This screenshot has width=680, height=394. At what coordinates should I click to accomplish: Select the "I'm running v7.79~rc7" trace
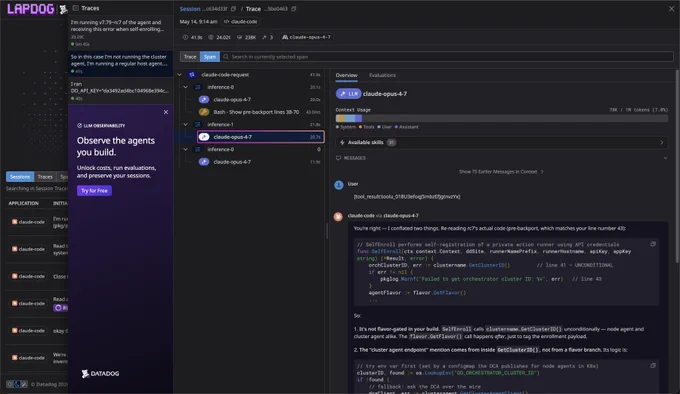click(x=120, y=33)
